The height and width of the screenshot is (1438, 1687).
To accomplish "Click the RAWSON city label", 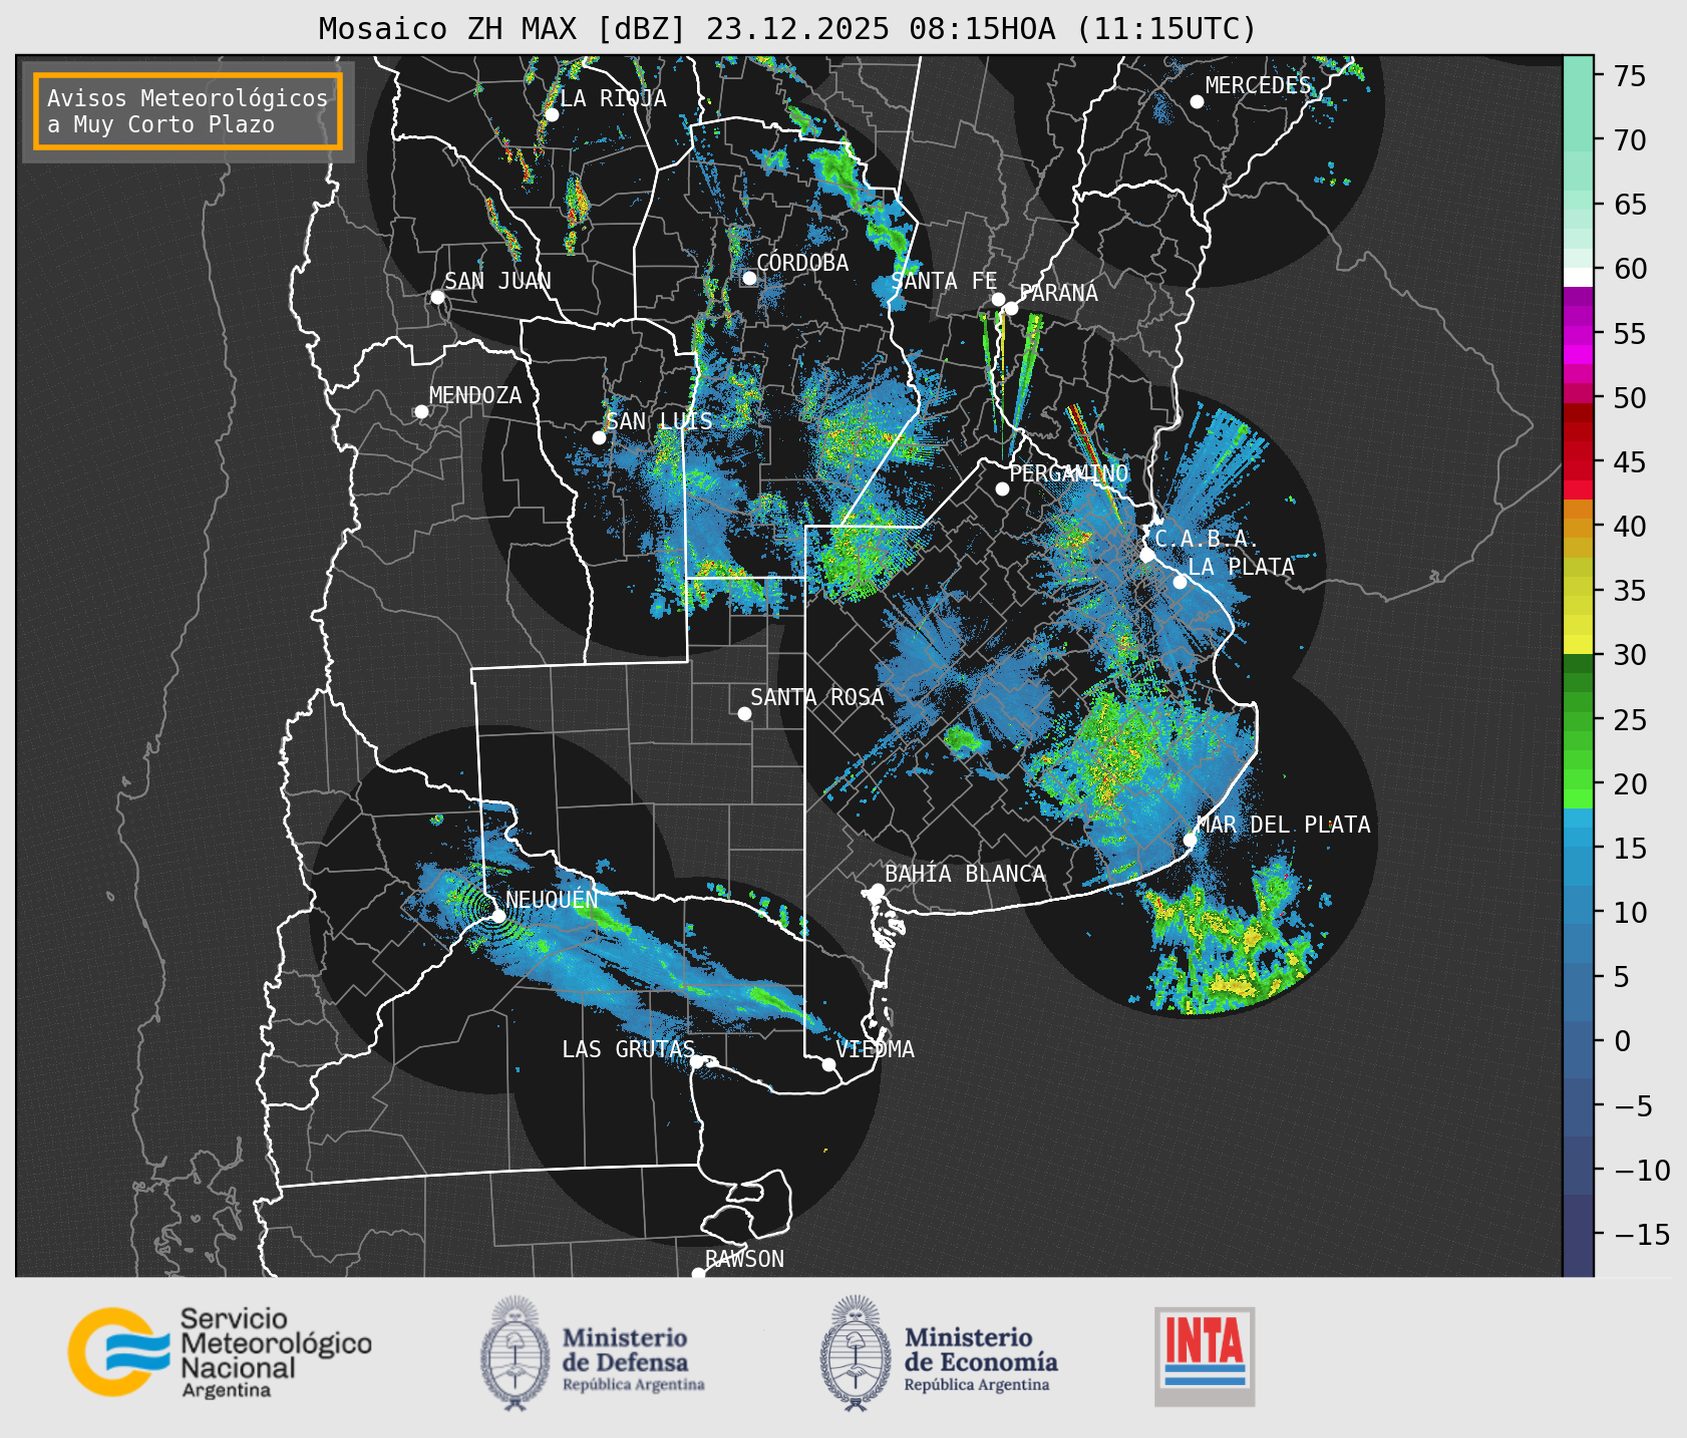I will (744, 1259).
